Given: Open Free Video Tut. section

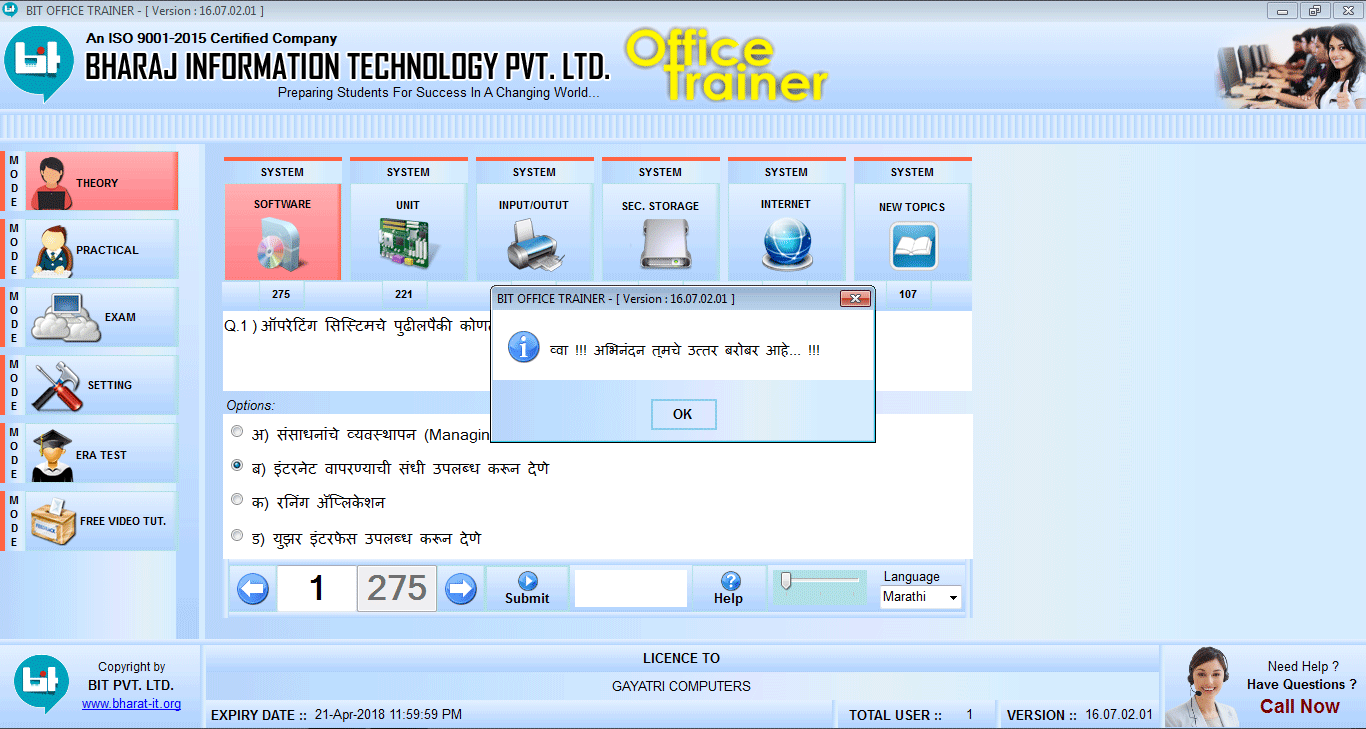Looking at the screenshot, I should [x=101, y=521].
